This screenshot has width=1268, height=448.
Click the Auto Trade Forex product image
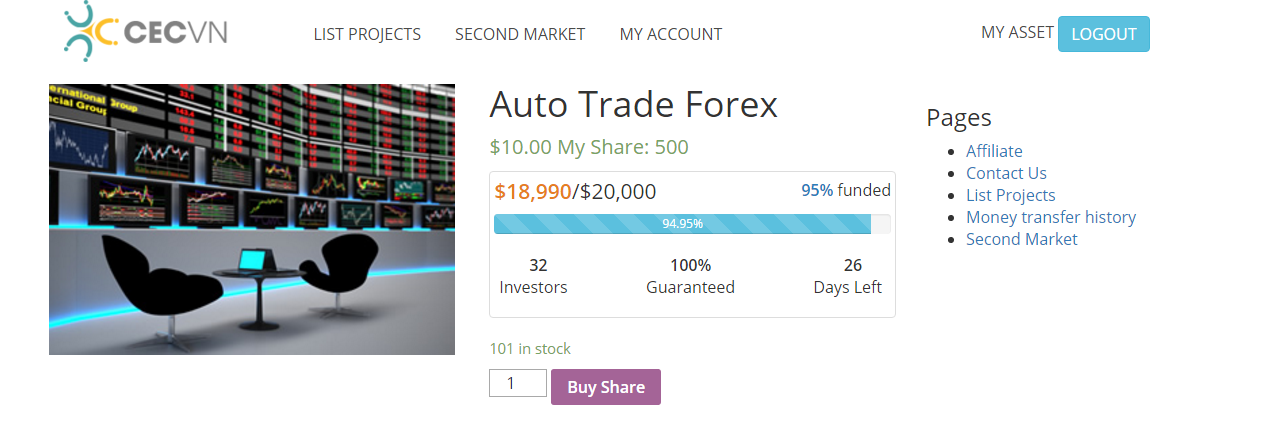coord(252,219)
